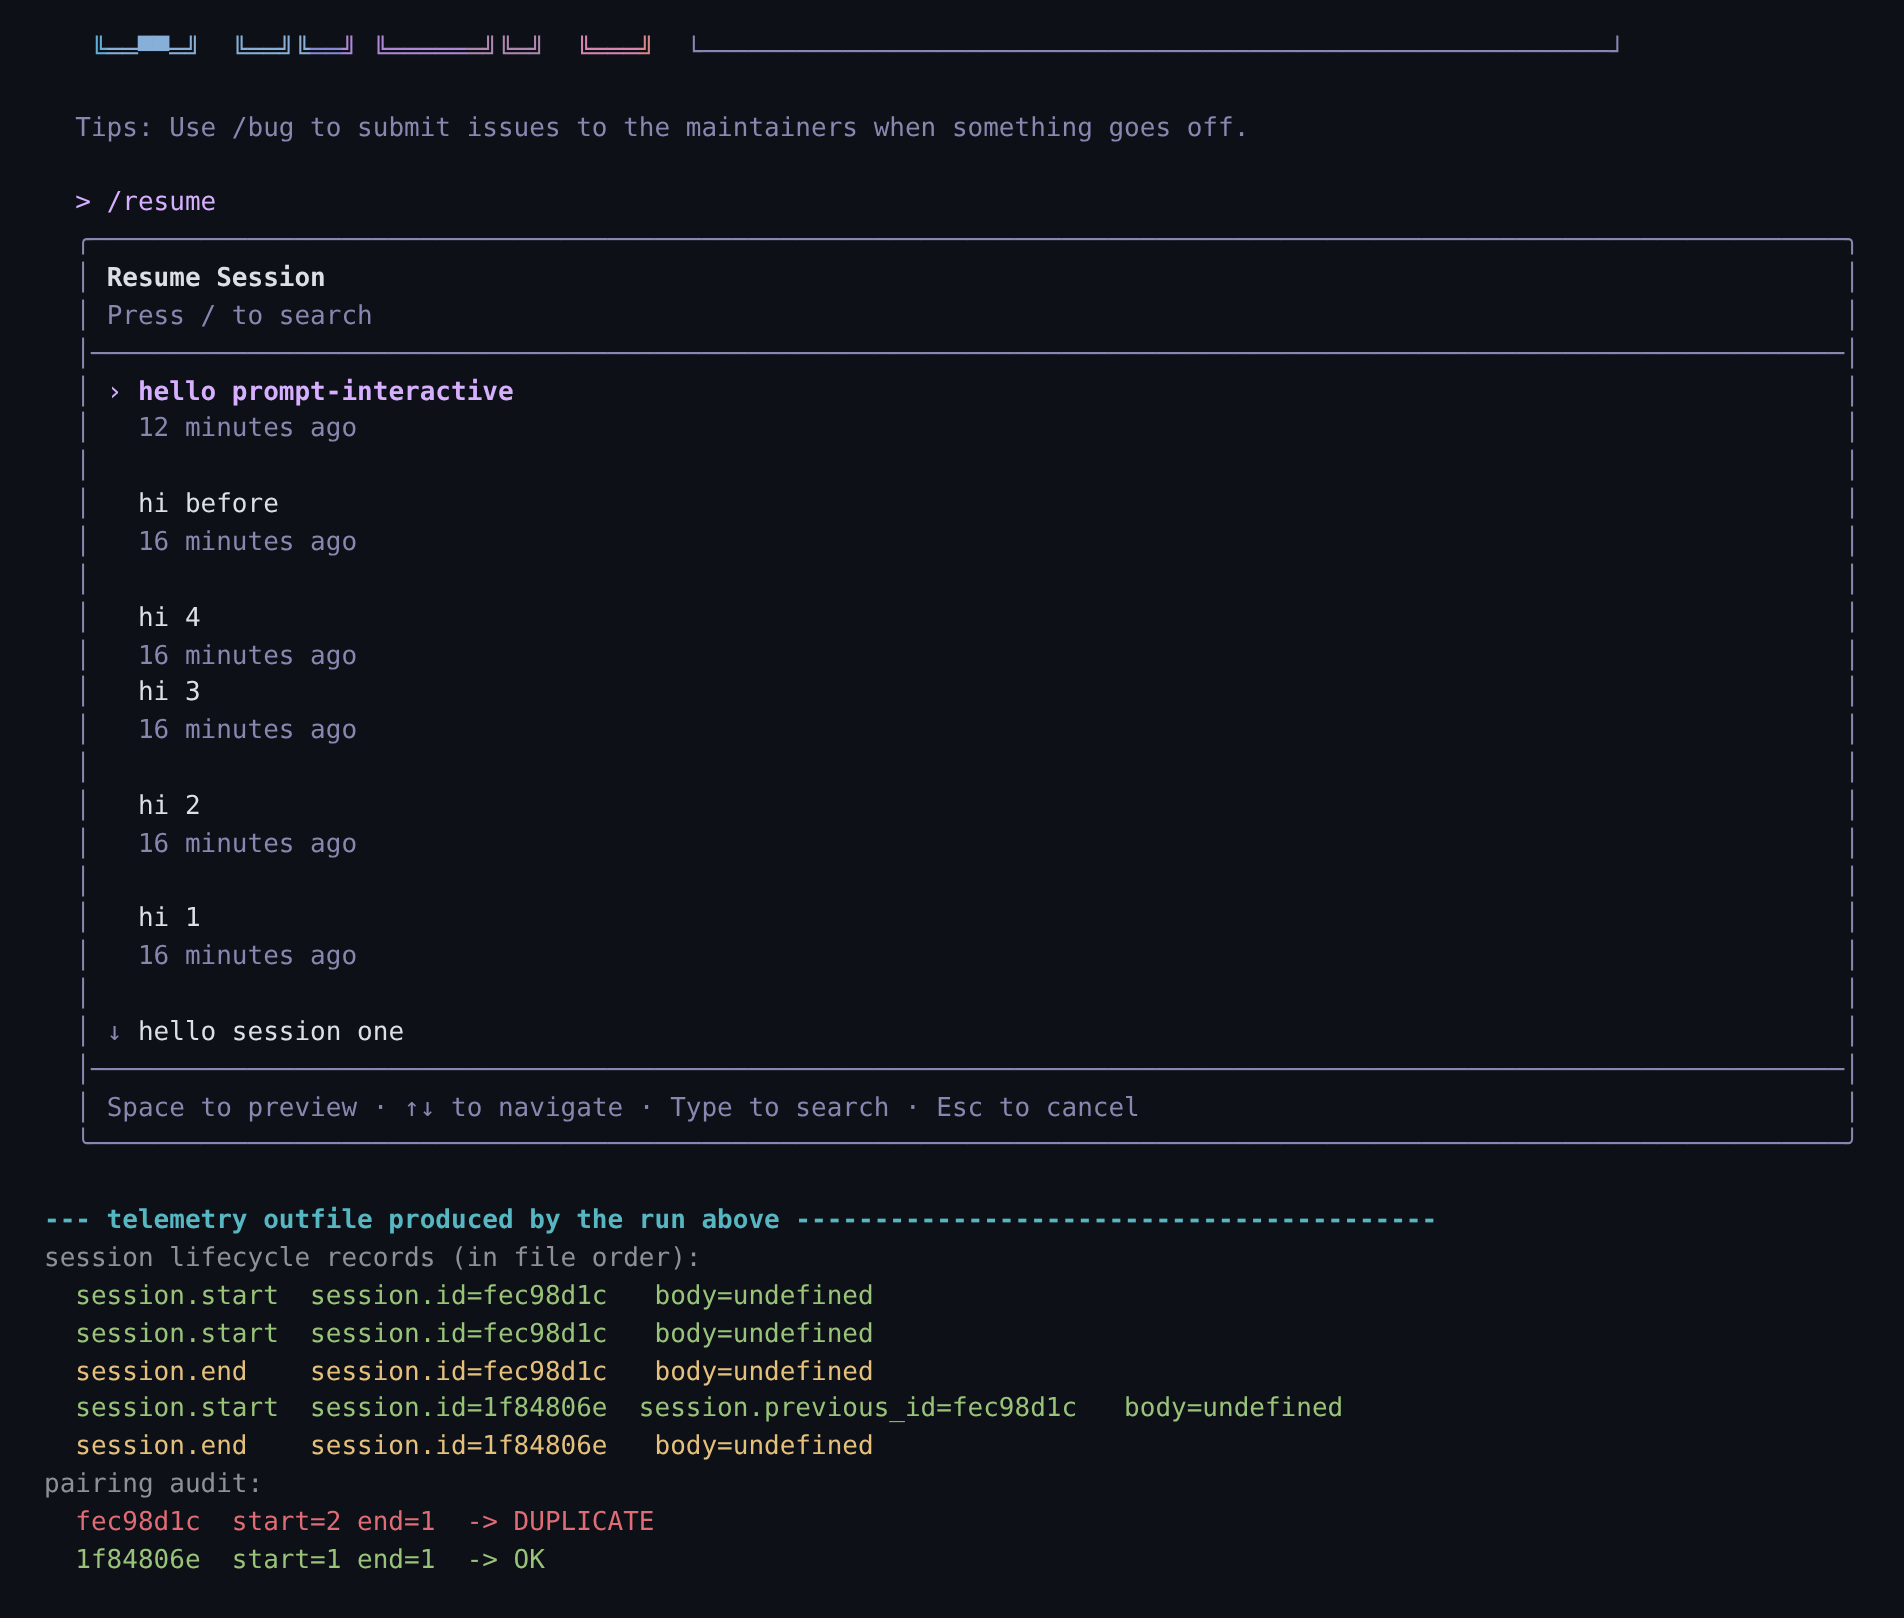Screen dimensions: 1904x1618
Task: Select the hello session one entry
Action: pos(271,1031)
